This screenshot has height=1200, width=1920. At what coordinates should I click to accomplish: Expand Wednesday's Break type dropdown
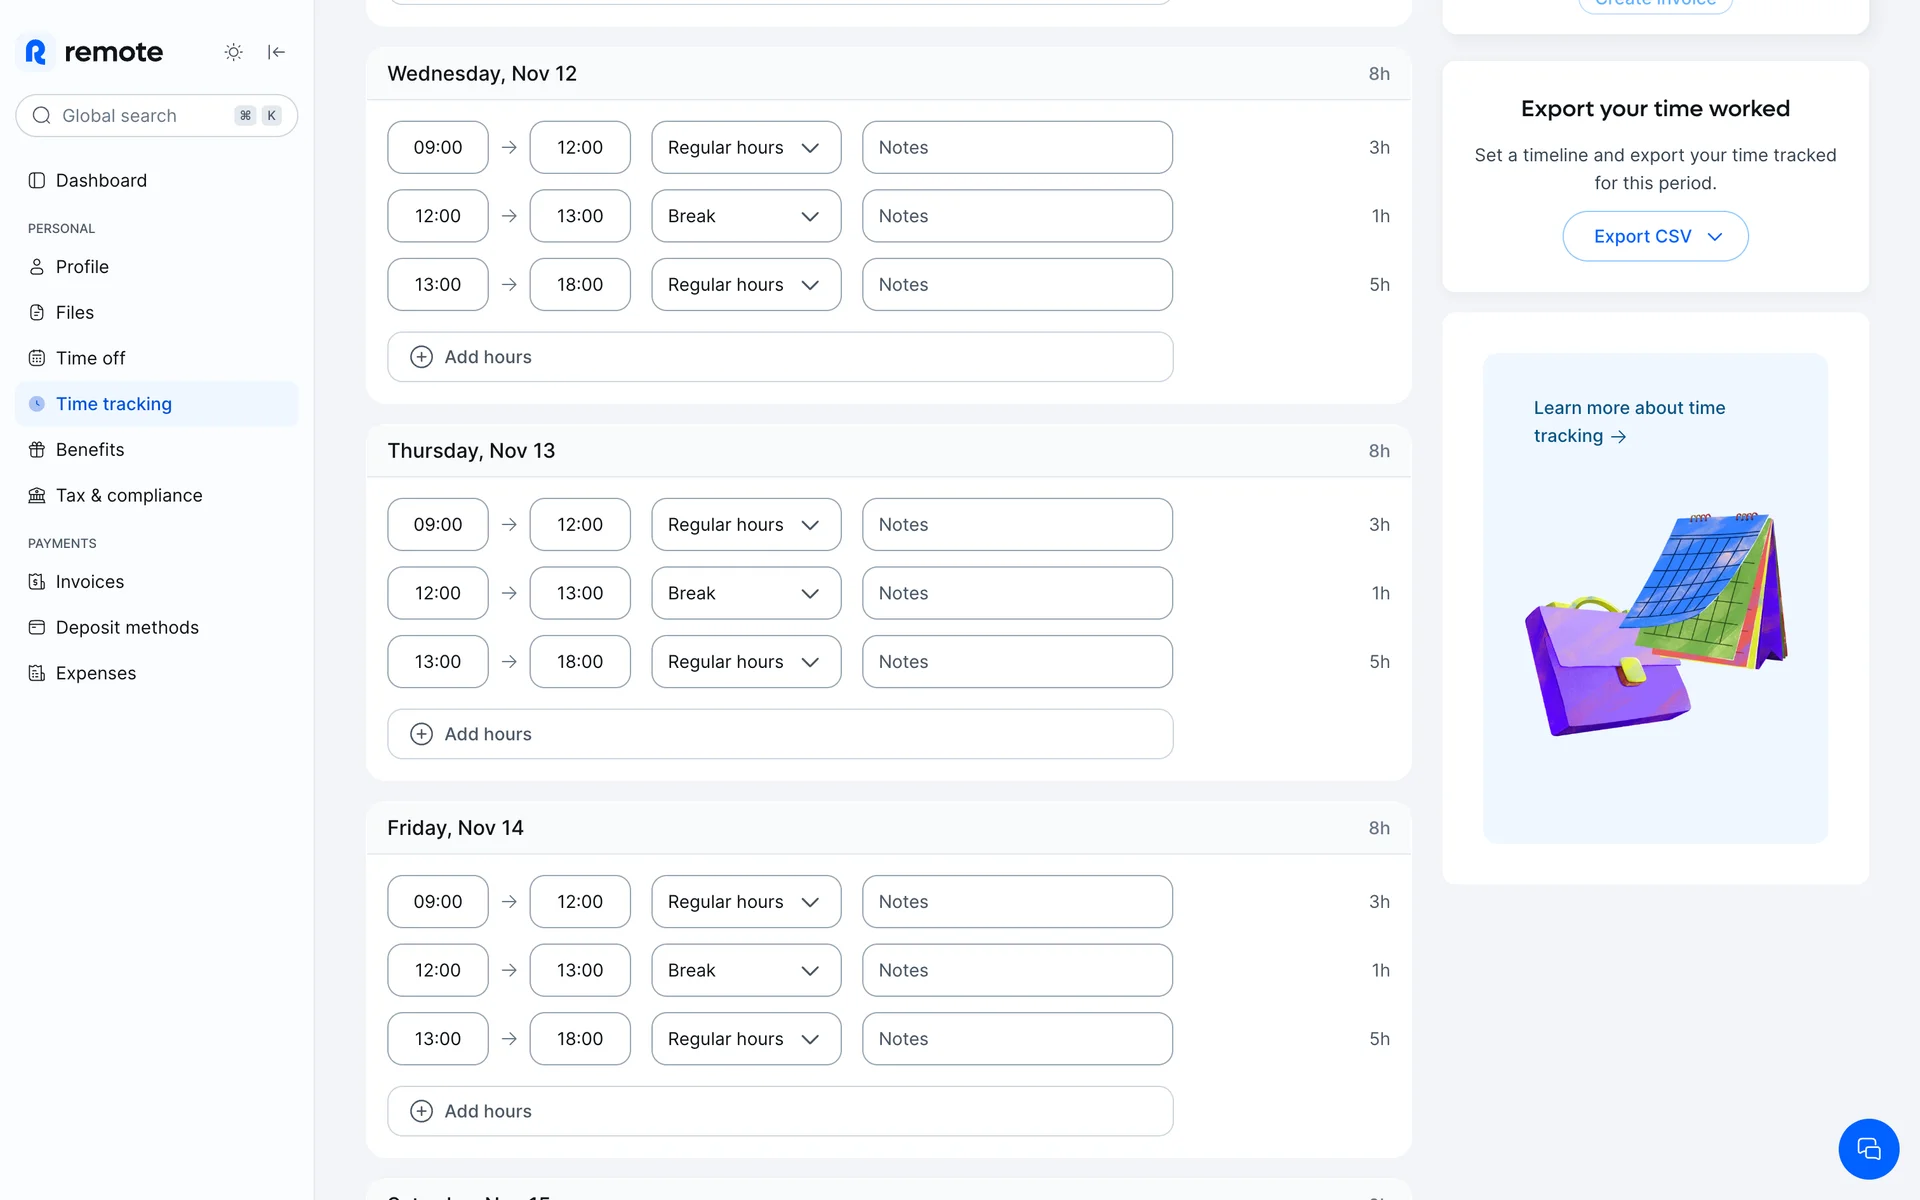pos(745,216)
